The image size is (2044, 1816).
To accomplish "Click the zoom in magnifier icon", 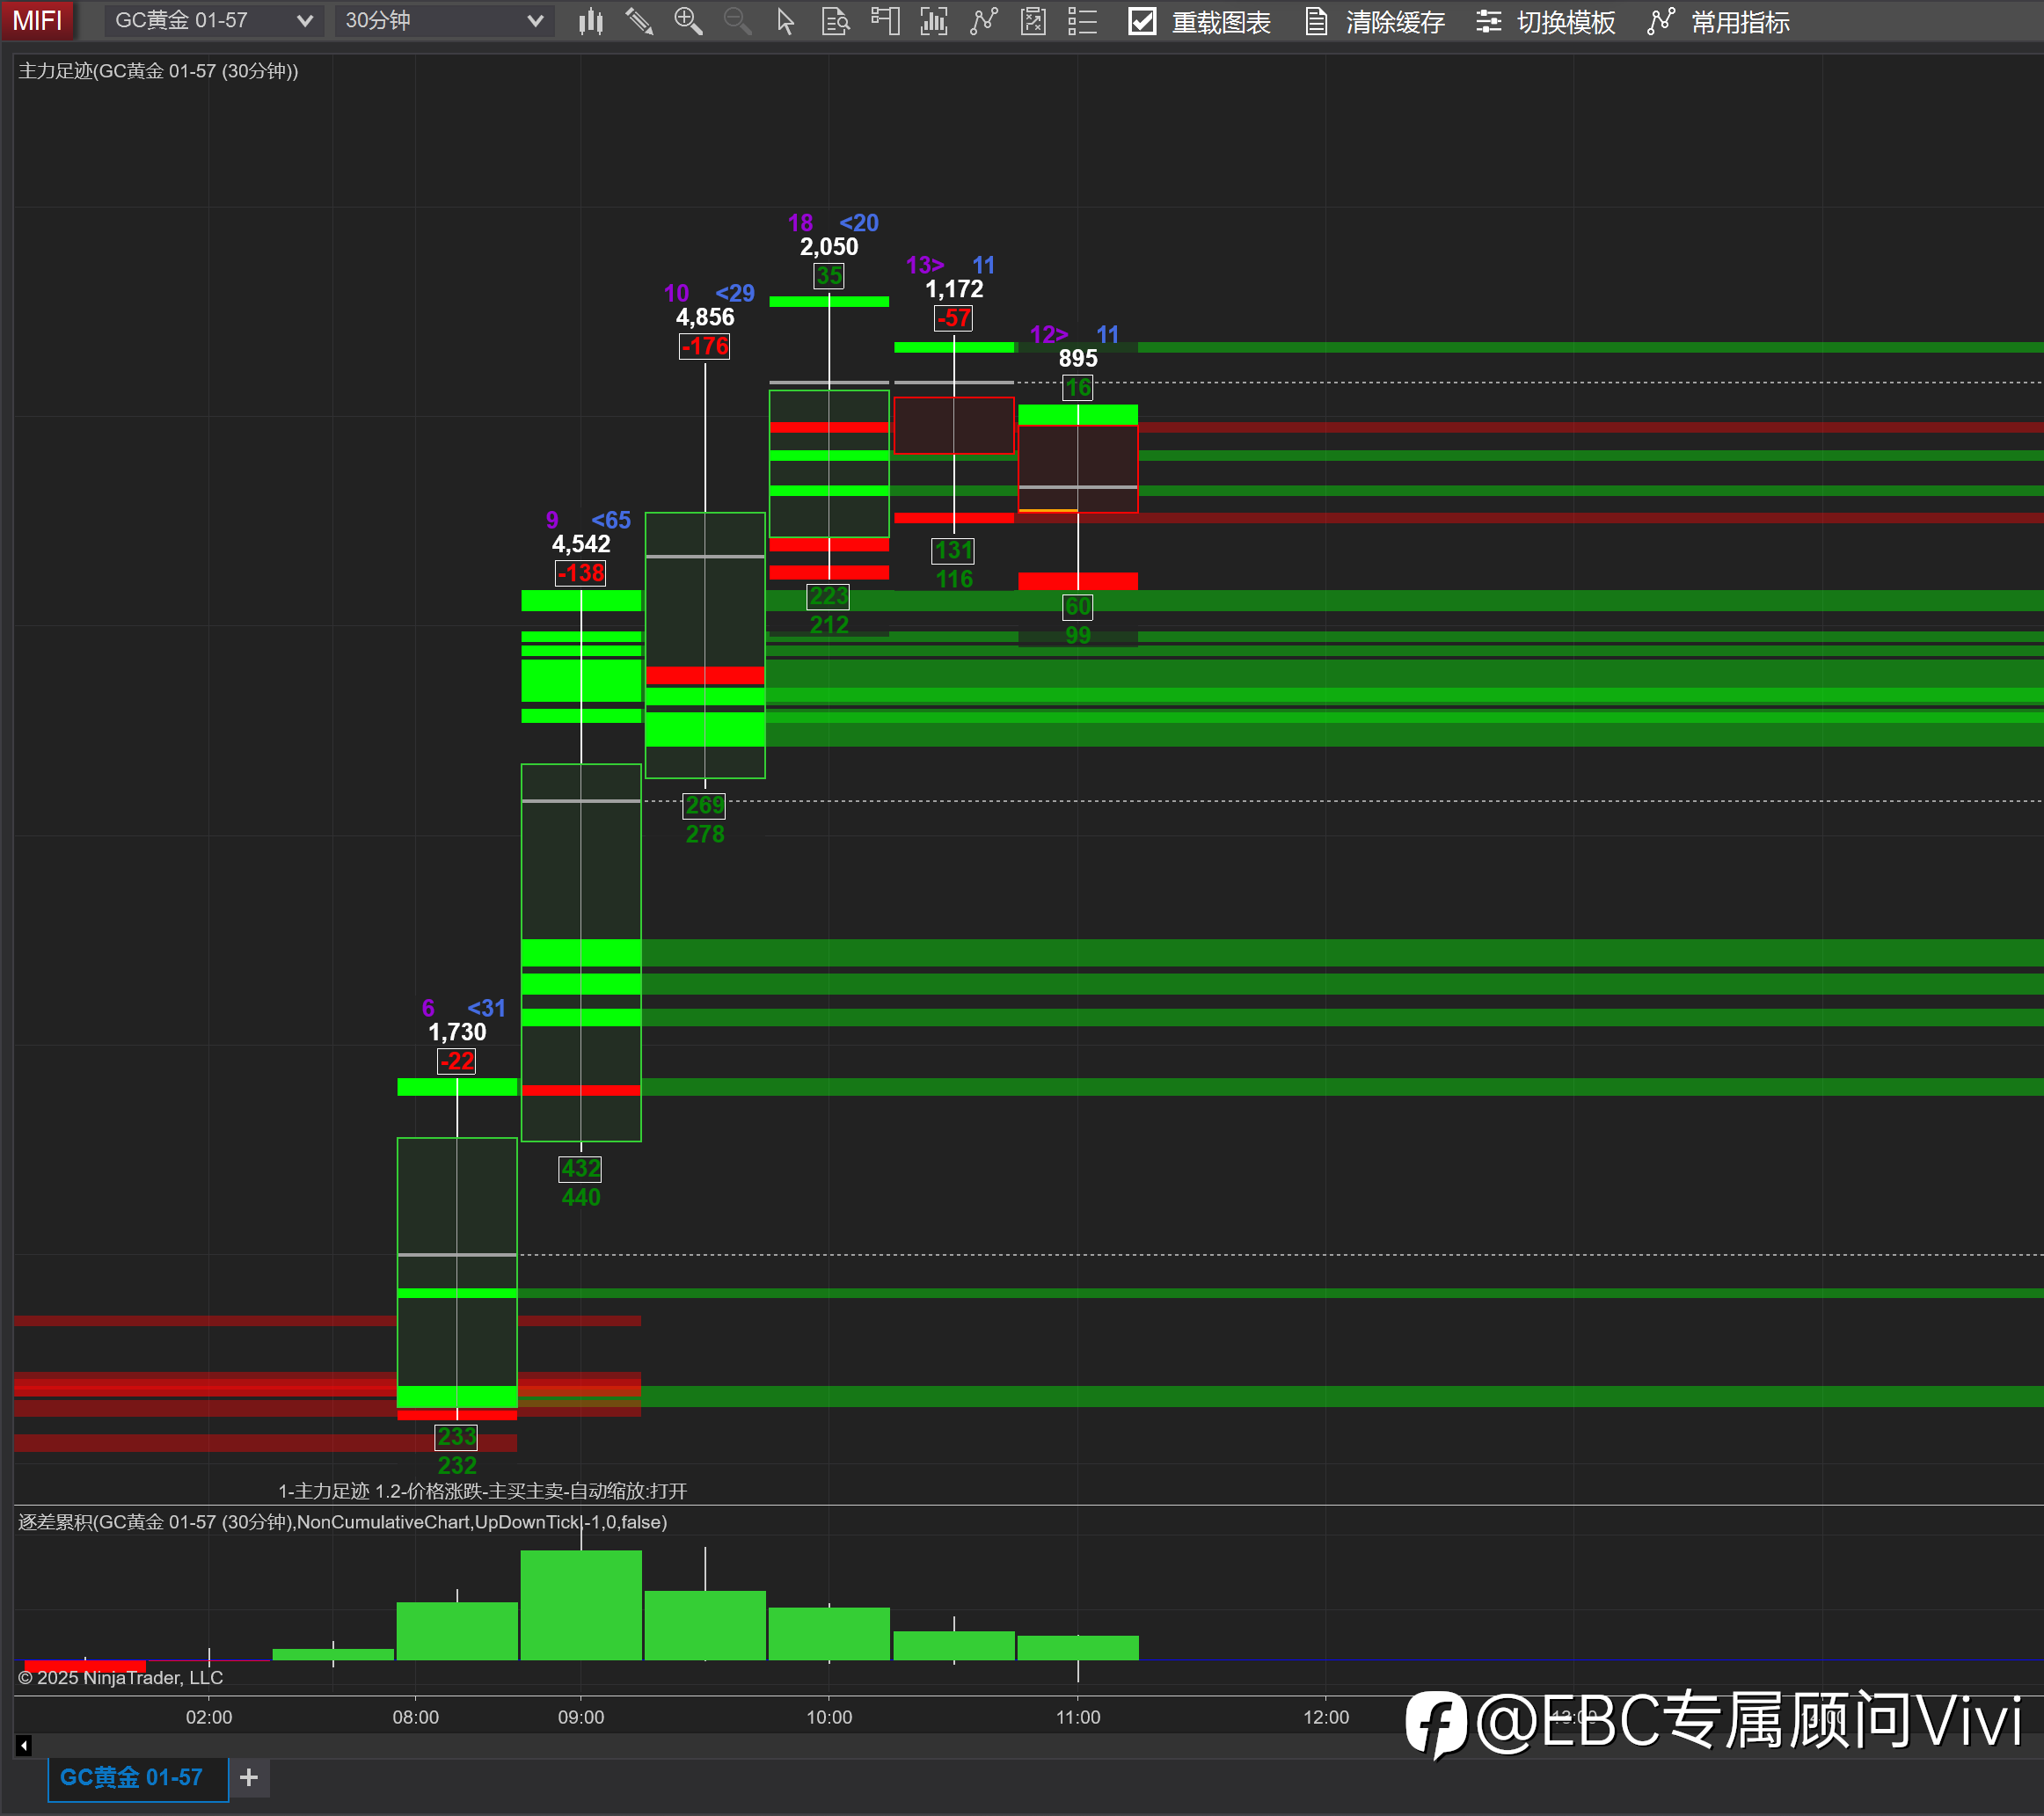I will pyautogui.click(x=688, y=21).
